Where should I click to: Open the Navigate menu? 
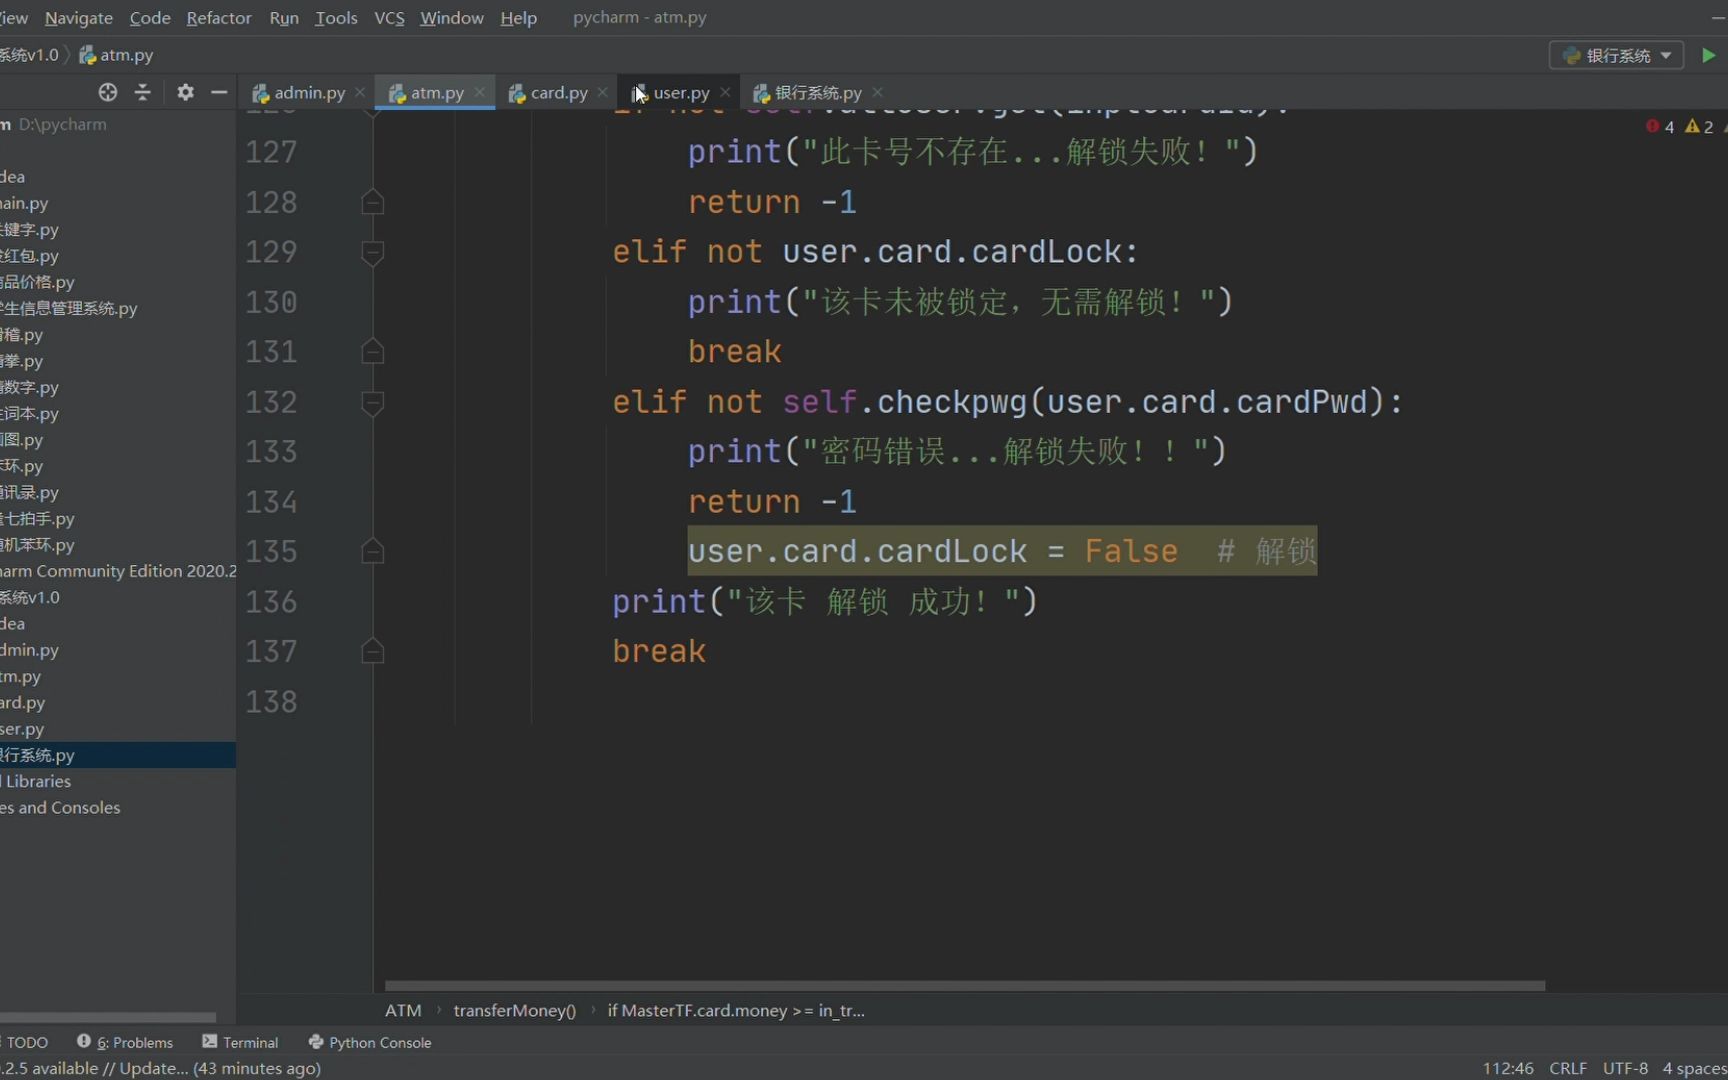(79, 18)
